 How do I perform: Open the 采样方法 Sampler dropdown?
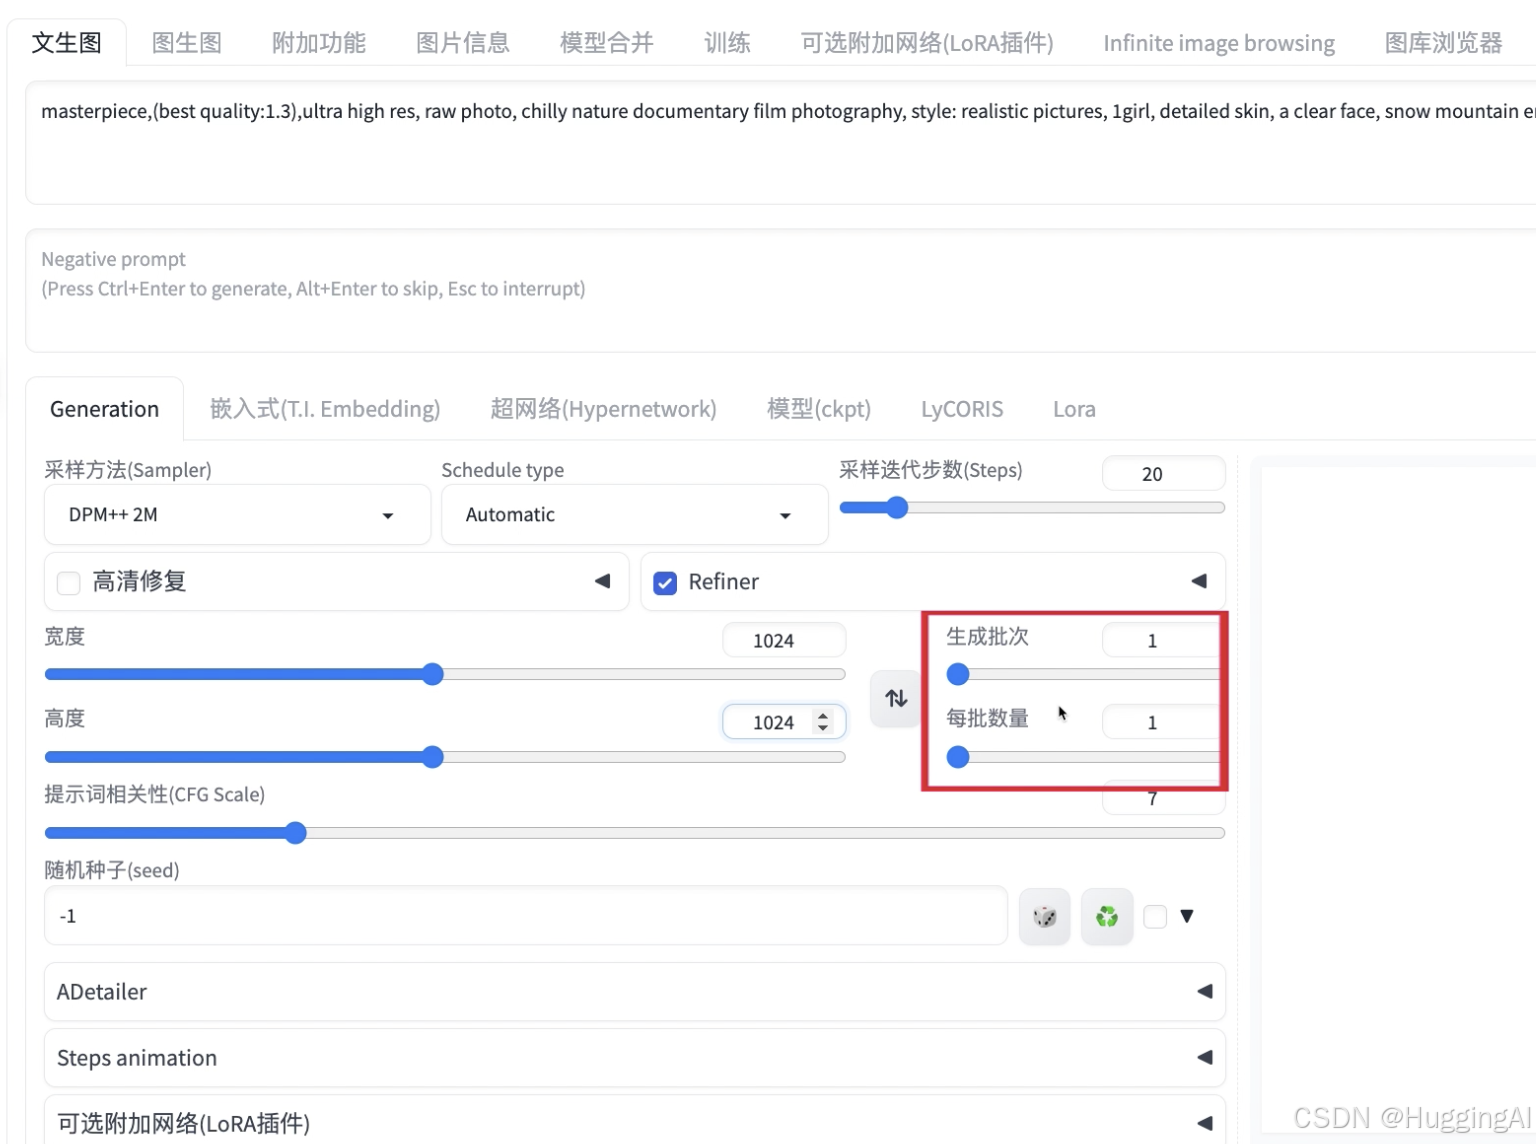(x=237, y=515)
